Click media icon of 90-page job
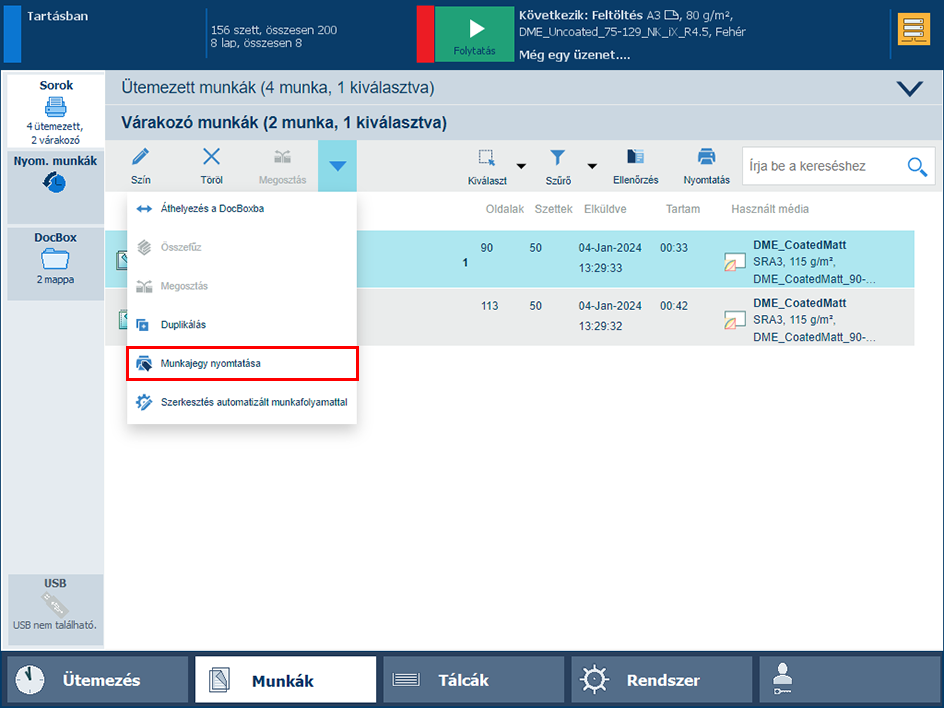Viewport: 944px width, 708px height. [x=734, y=262]
